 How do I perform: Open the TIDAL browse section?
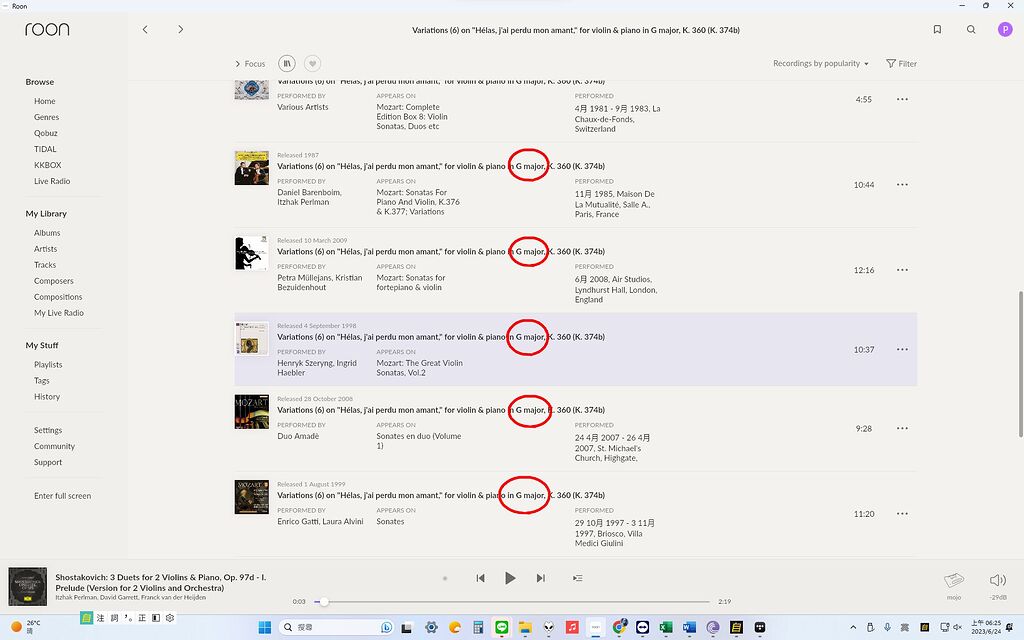click(x=45, y=148)
